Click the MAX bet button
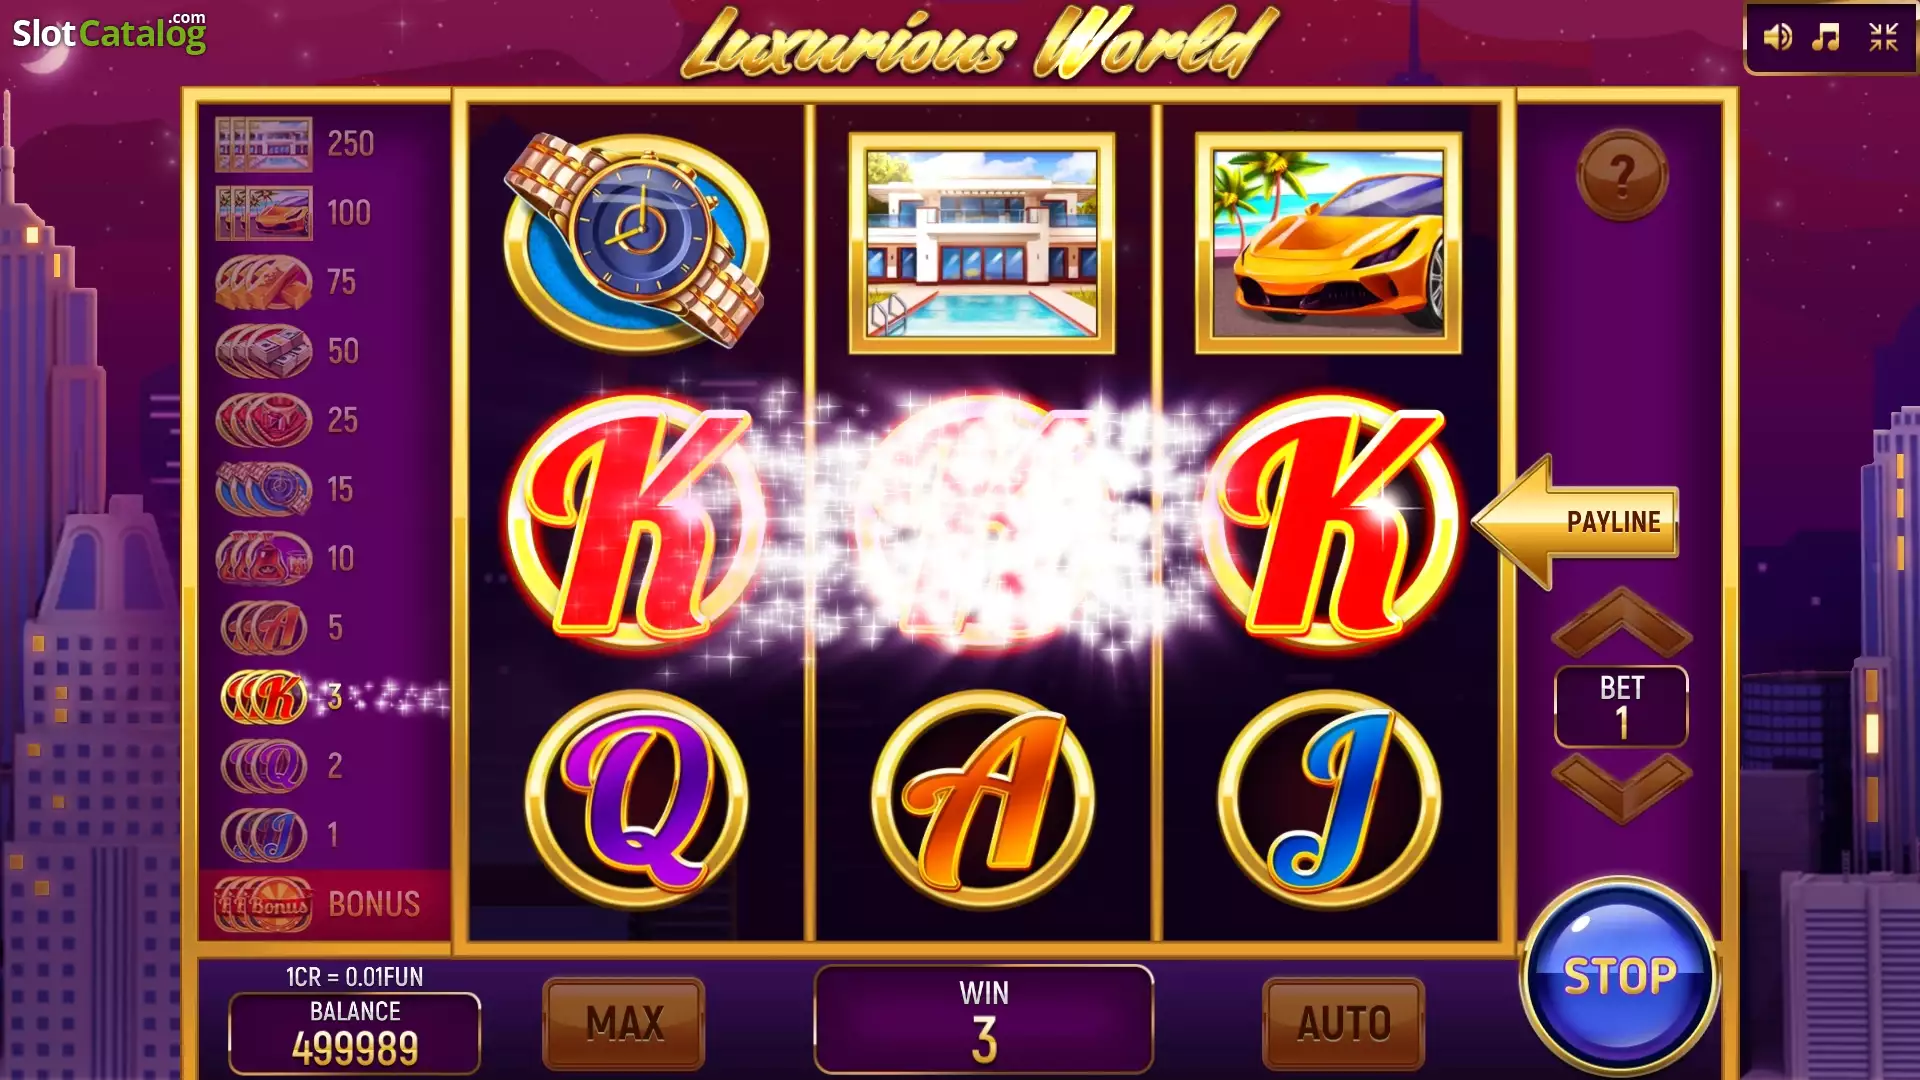 coord(624,1023)
